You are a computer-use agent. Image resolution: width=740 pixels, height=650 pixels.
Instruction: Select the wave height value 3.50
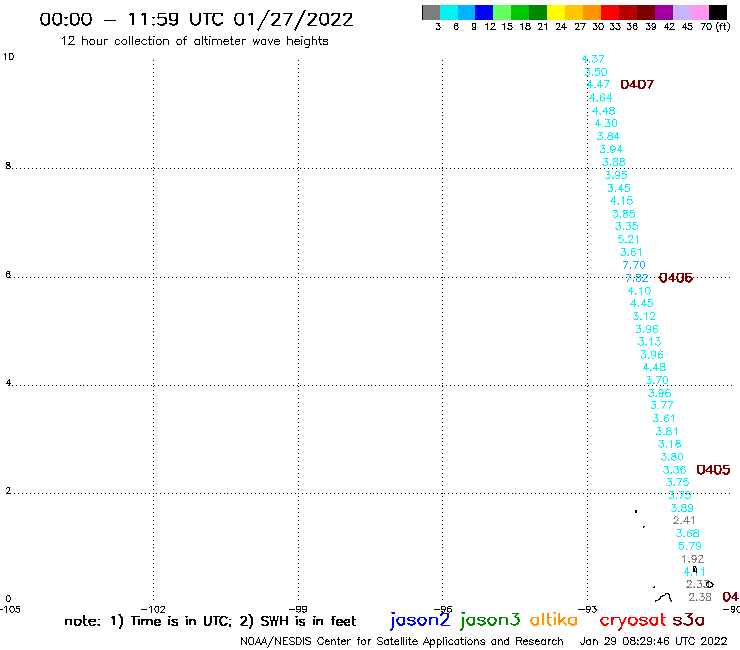pyautogui.click(x=596, y=72)
